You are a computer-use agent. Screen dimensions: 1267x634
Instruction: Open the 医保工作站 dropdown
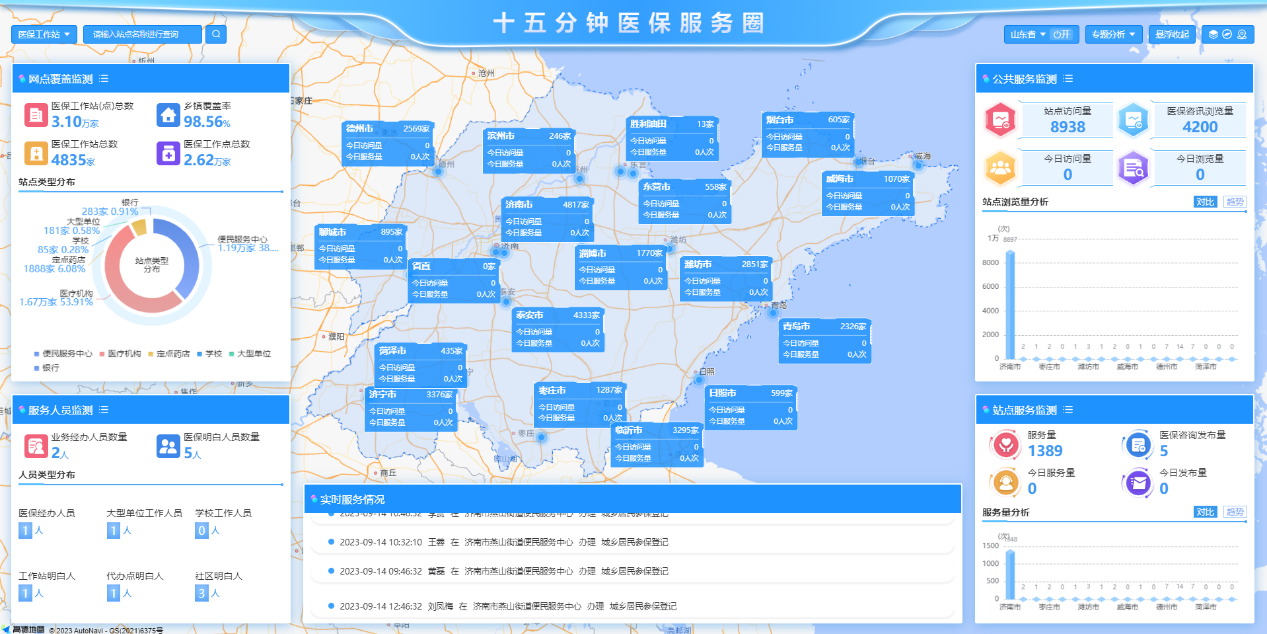(44, 34)
